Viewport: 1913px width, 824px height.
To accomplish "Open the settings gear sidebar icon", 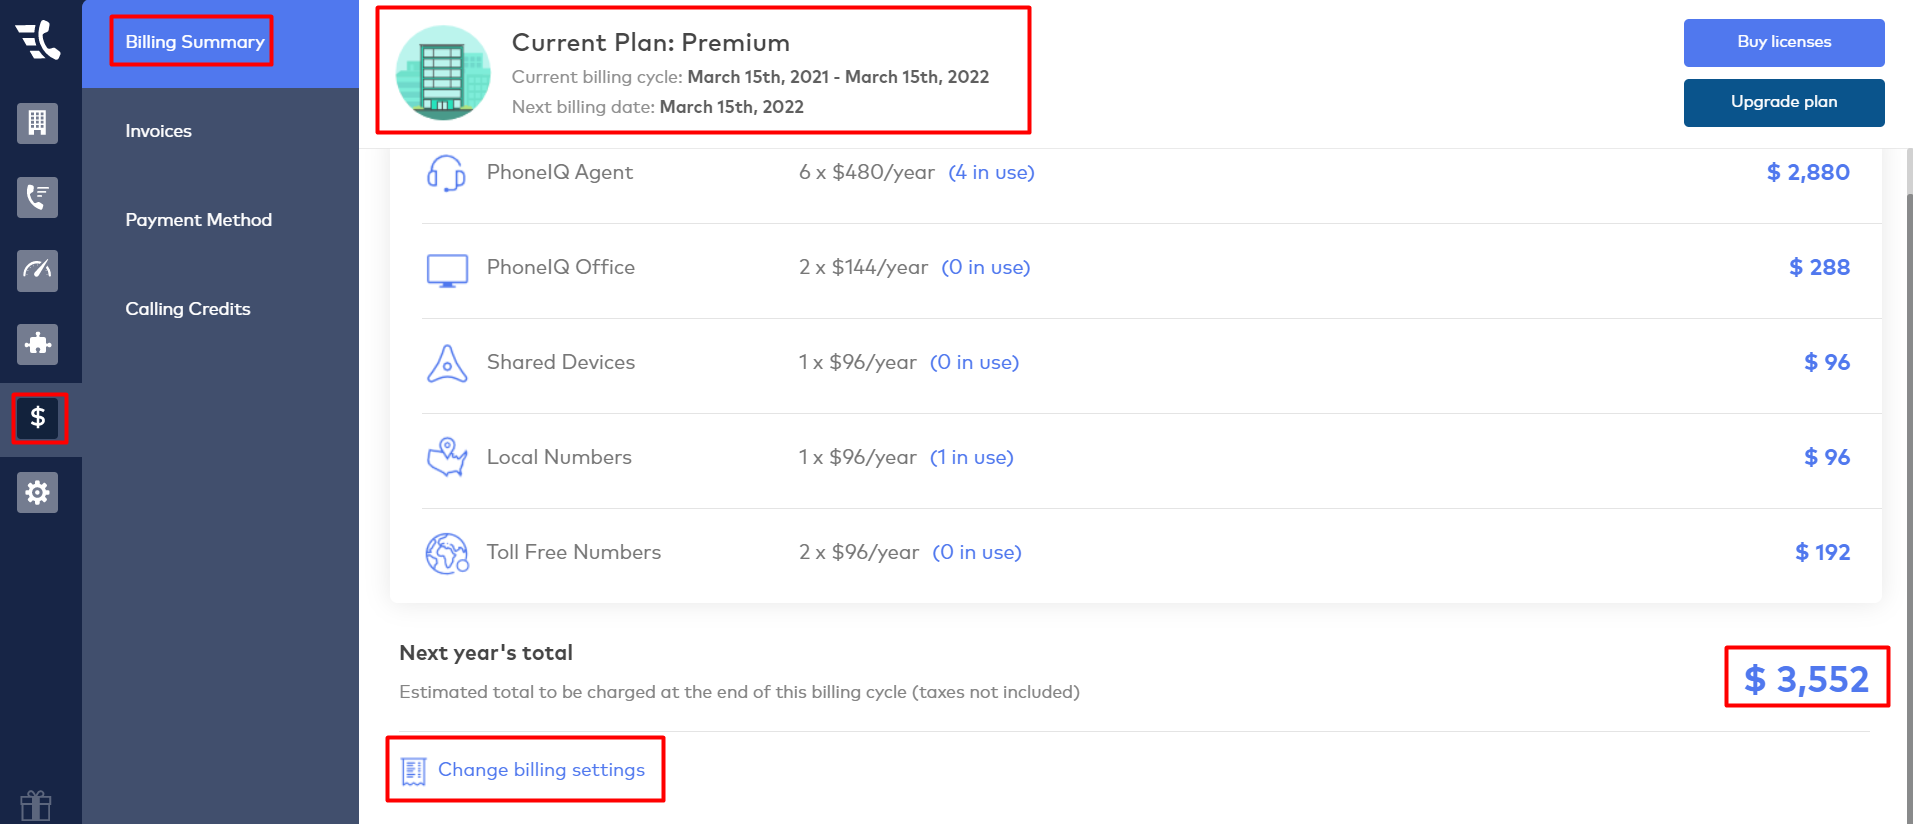I will [x=37, y=492].
